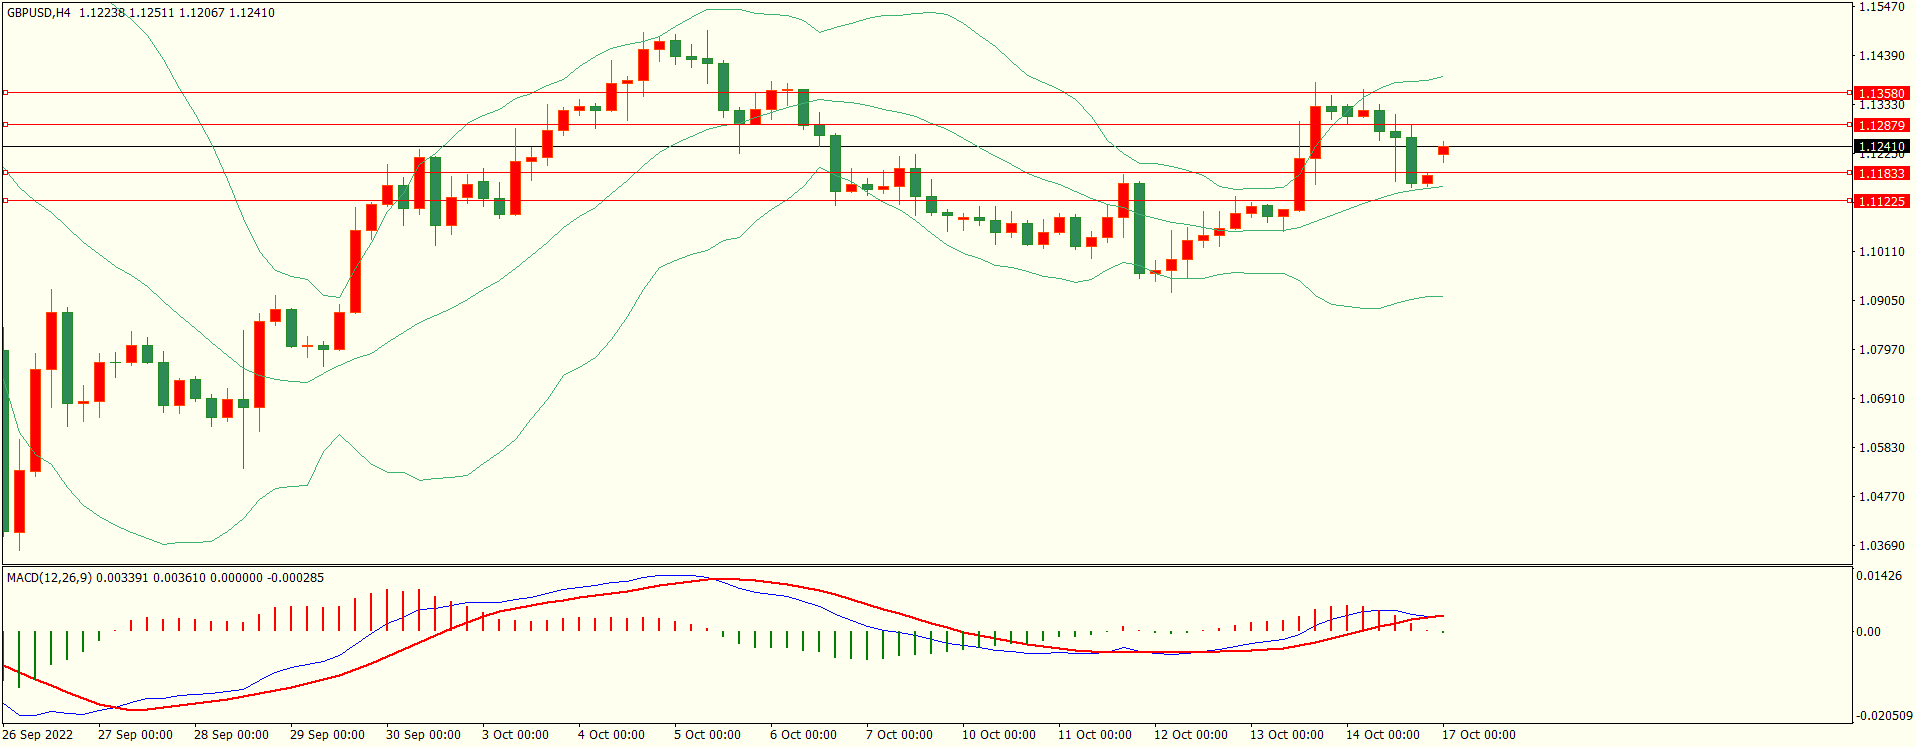
Task: Click the current price label 1.12410
Action: pos(1881,146)
